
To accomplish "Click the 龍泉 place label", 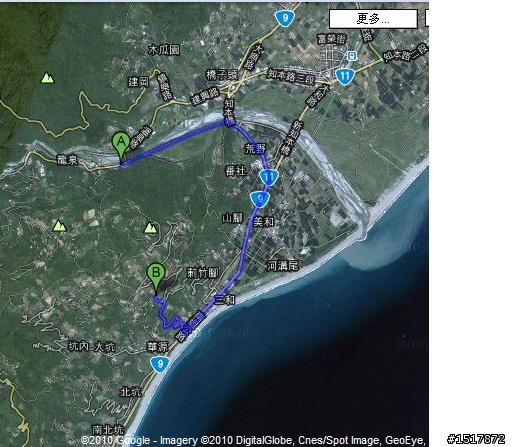I will point(68,160).
